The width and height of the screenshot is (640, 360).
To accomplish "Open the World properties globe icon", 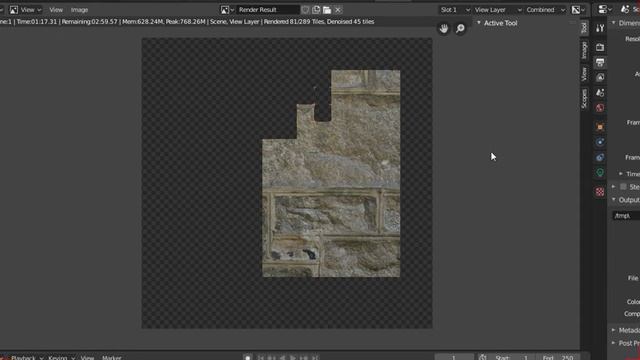I will (x=600, y=108).
